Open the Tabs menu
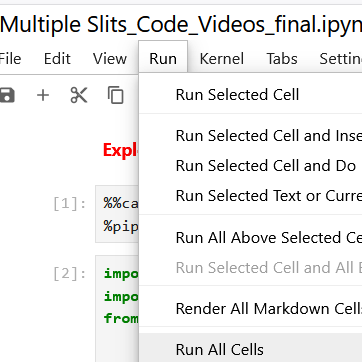Screen dimensions: 362x362 282,59
